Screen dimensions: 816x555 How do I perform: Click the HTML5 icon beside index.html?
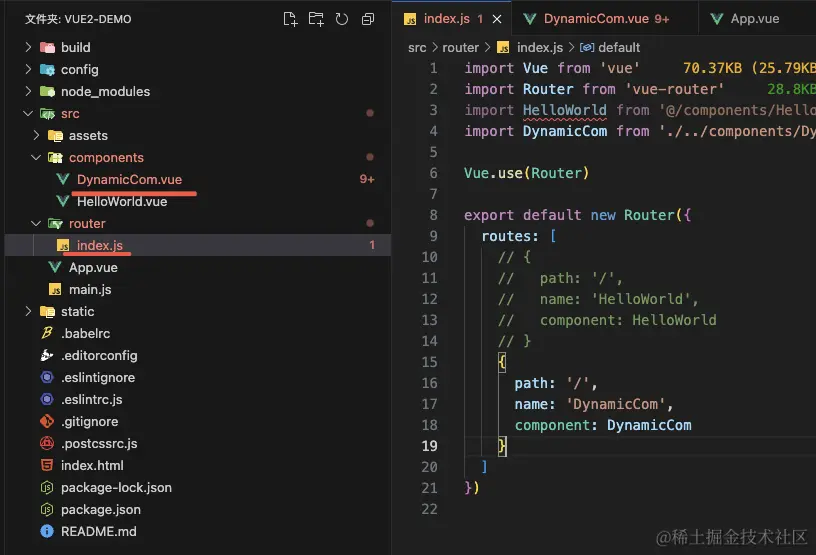click(47, 465)
